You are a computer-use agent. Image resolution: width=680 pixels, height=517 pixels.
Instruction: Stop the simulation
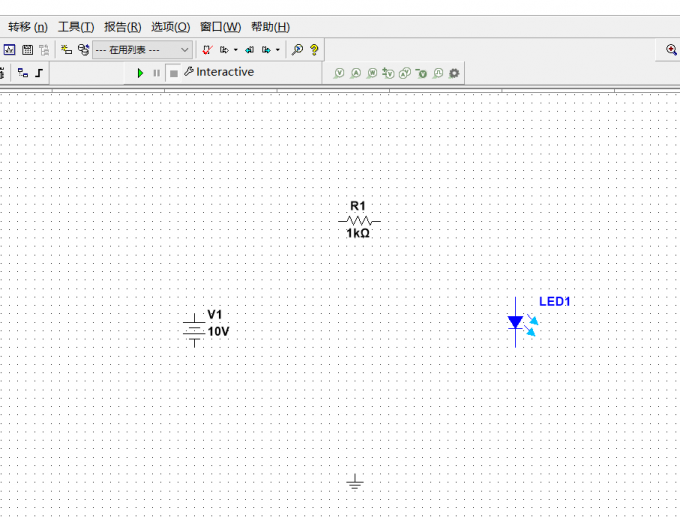coord(173,73)
